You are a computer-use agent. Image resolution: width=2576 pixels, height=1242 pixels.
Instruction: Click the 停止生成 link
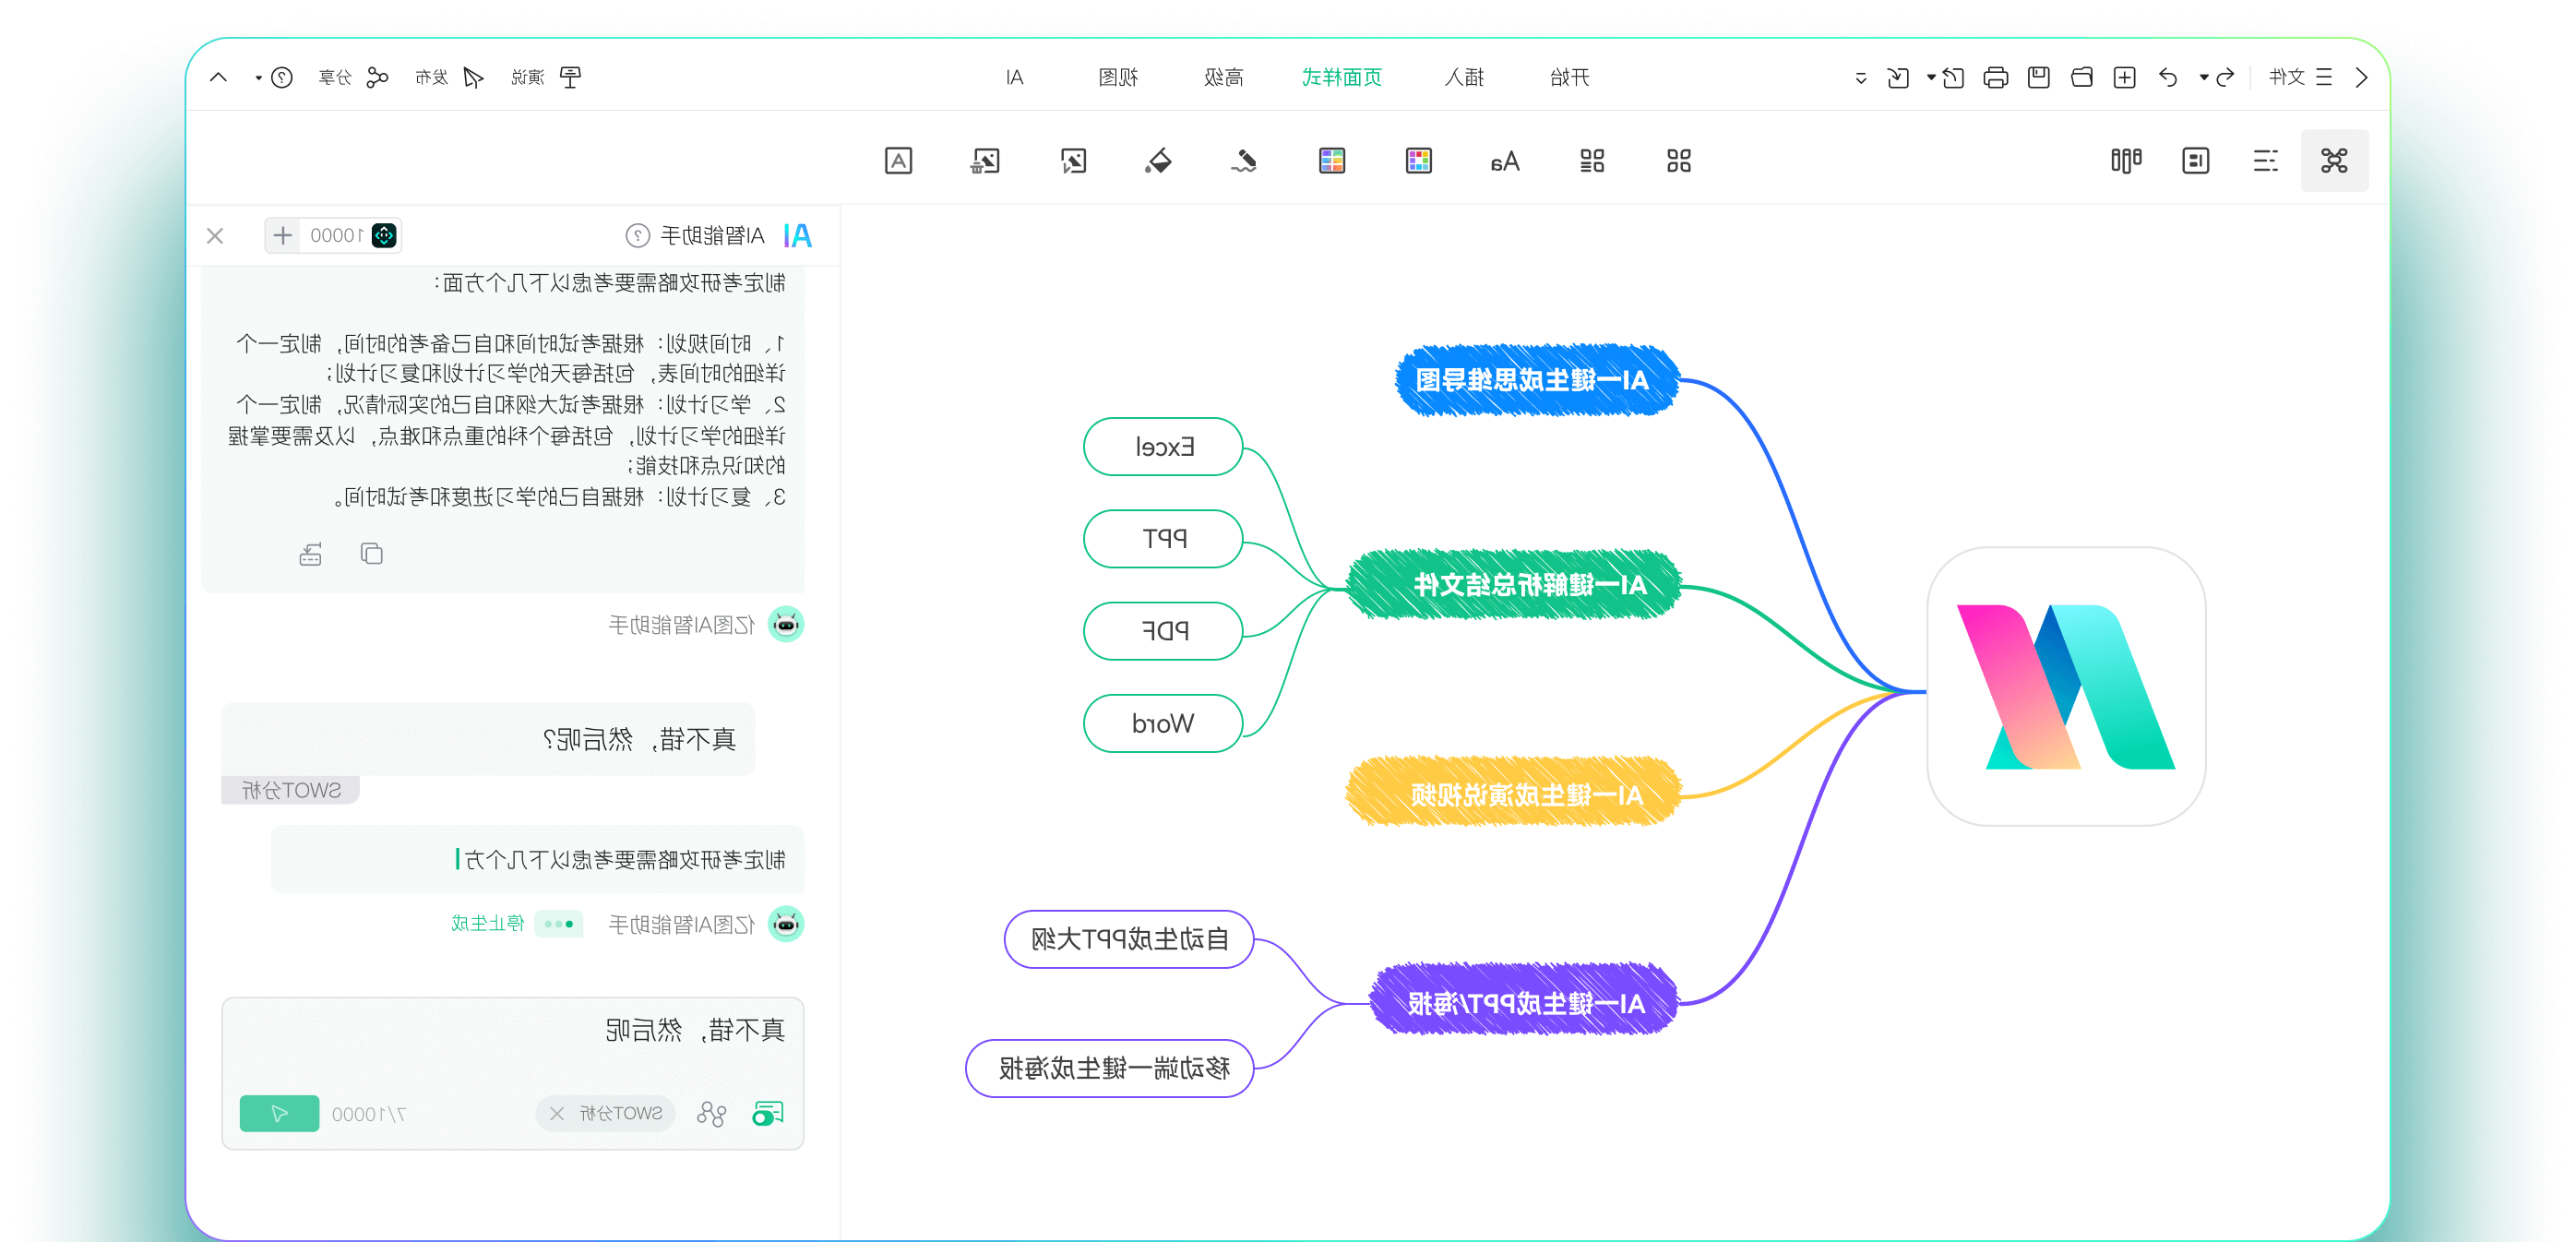(488, 923)
